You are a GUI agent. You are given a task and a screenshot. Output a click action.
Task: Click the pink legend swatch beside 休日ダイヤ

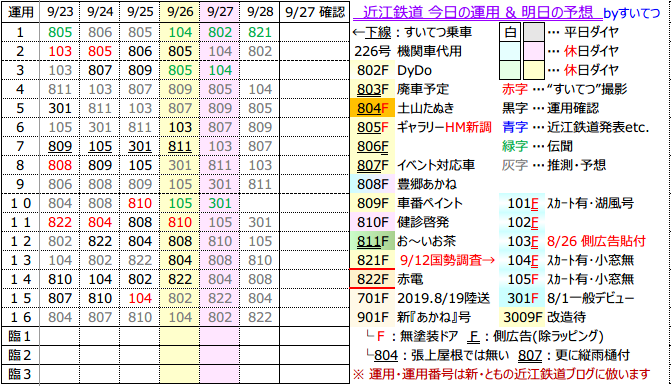click(x=533, y=51)
